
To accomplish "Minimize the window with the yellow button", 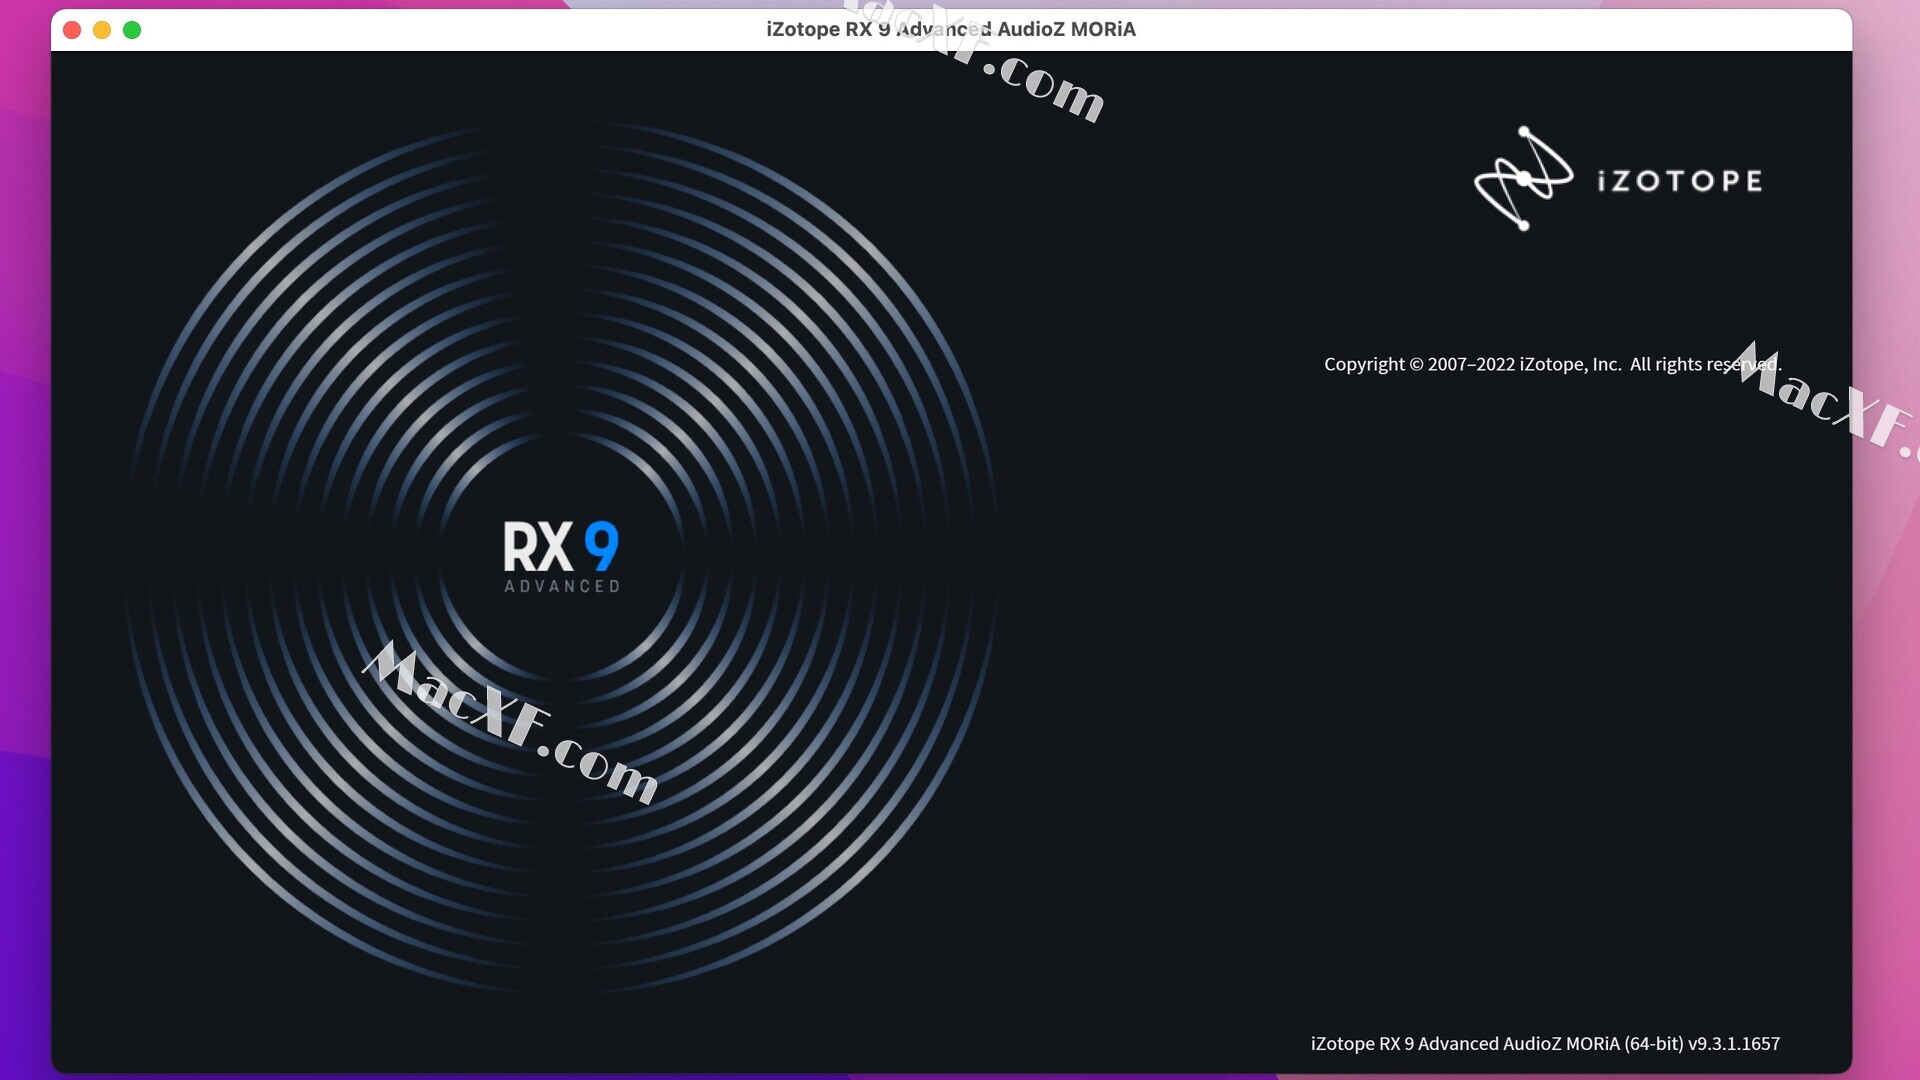I will [x=102, y=30].
